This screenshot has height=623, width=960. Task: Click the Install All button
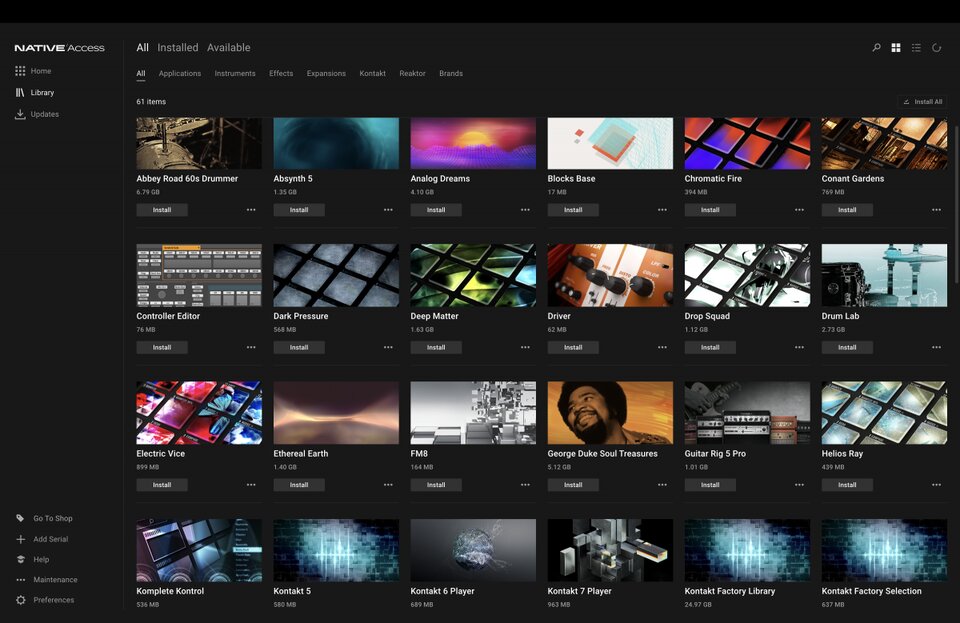pyautogui.click(x=922, y=101)
